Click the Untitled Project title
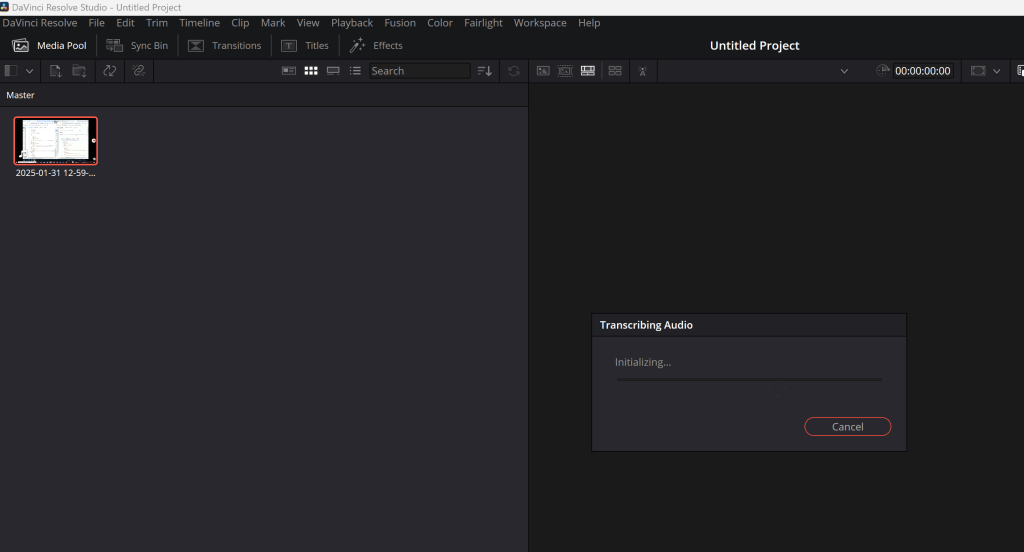The width and height of the screenshot is (1024, 552). tap(754, 46)
